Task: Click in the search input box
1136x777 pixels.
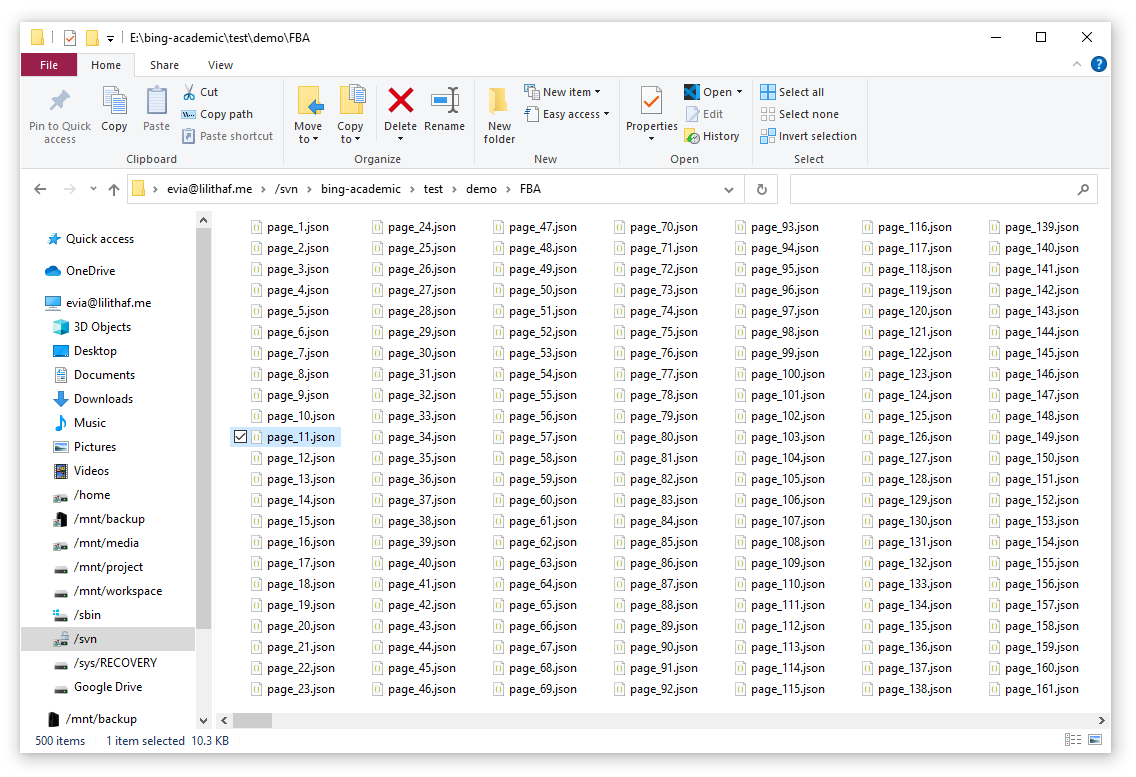Action: pos(930,189)
